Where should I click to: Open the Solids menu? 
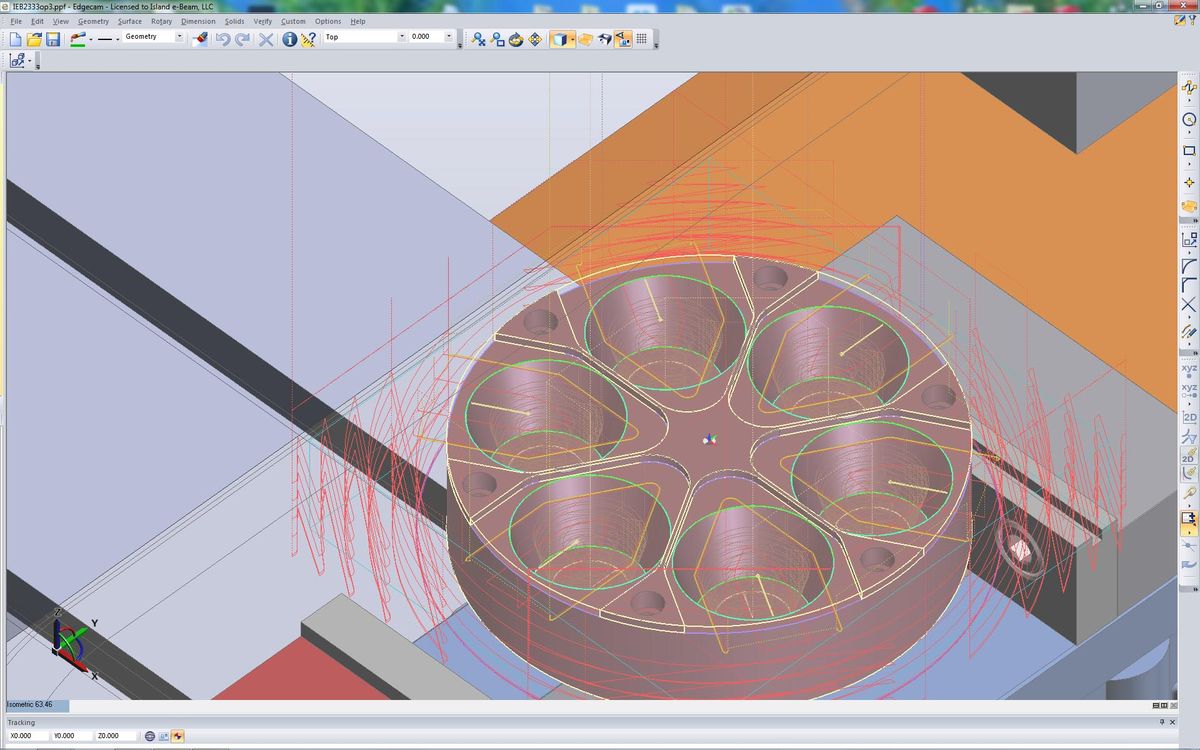235,21
